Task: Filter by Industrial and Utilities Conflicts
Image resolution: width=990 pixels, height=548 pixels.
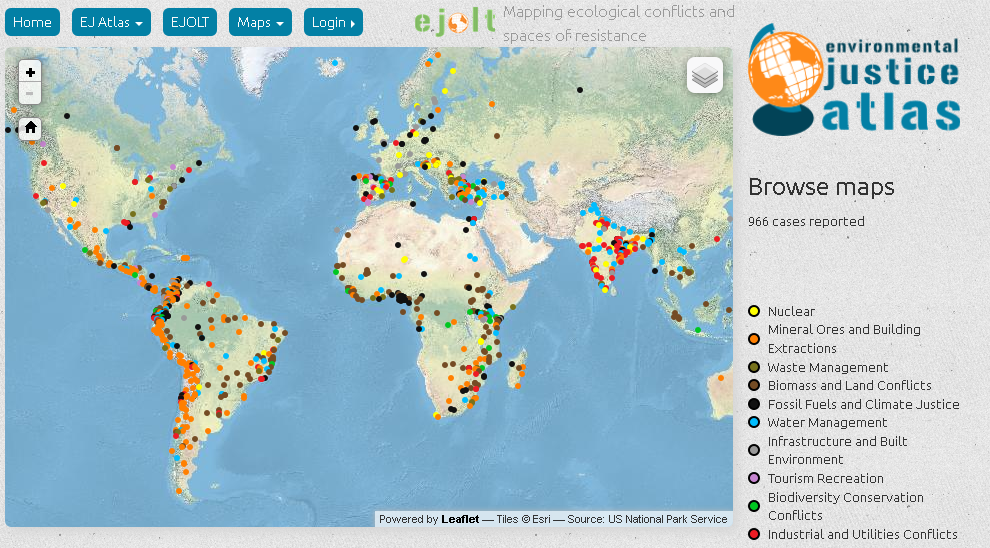Action: coord(862,535)
